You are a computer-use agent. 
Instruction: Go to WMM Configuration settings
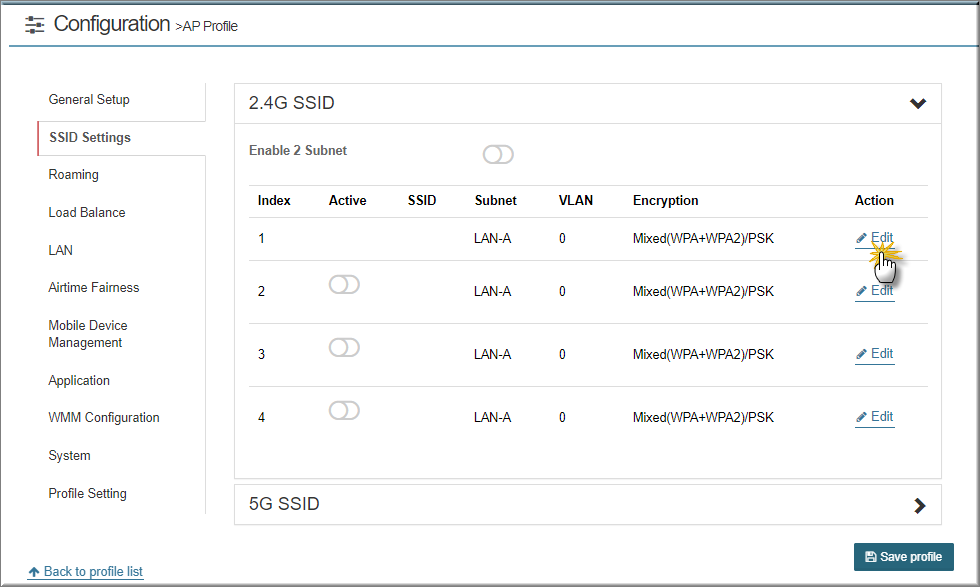pyautogui.click(x=104, y=418)
